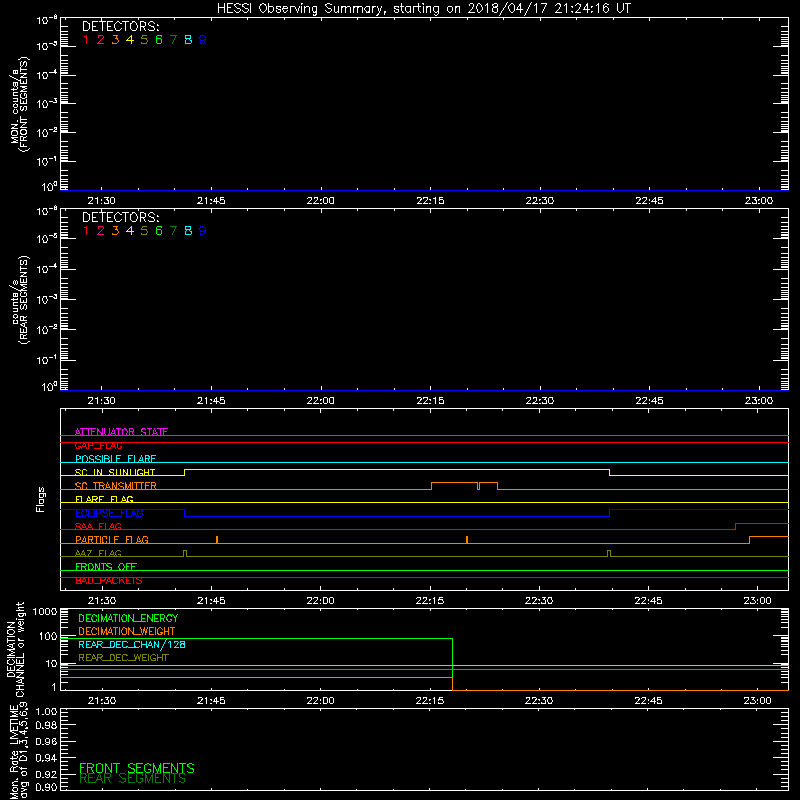This screenshot has height=800, width=800.
Task: Select the DECIMATION_WEIGHT legend label
Action: click(127, 632)
